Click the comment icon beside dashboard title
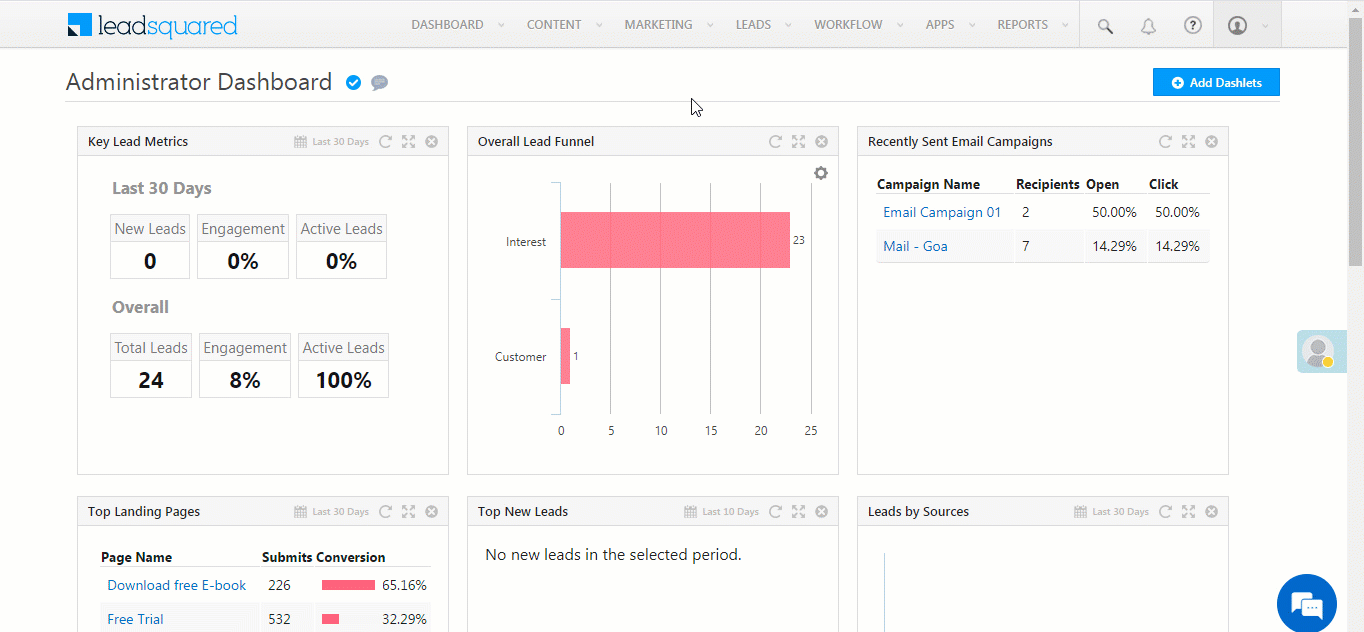 [379, 83]
